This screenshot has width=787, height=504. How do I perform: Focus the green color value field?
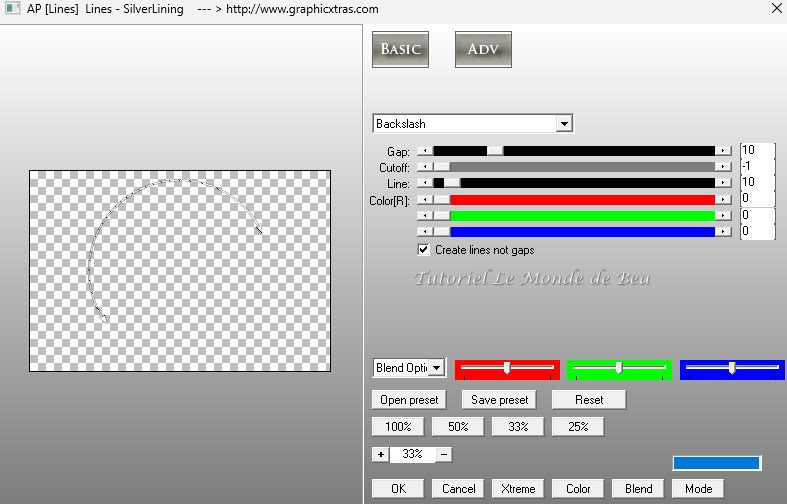757,215
